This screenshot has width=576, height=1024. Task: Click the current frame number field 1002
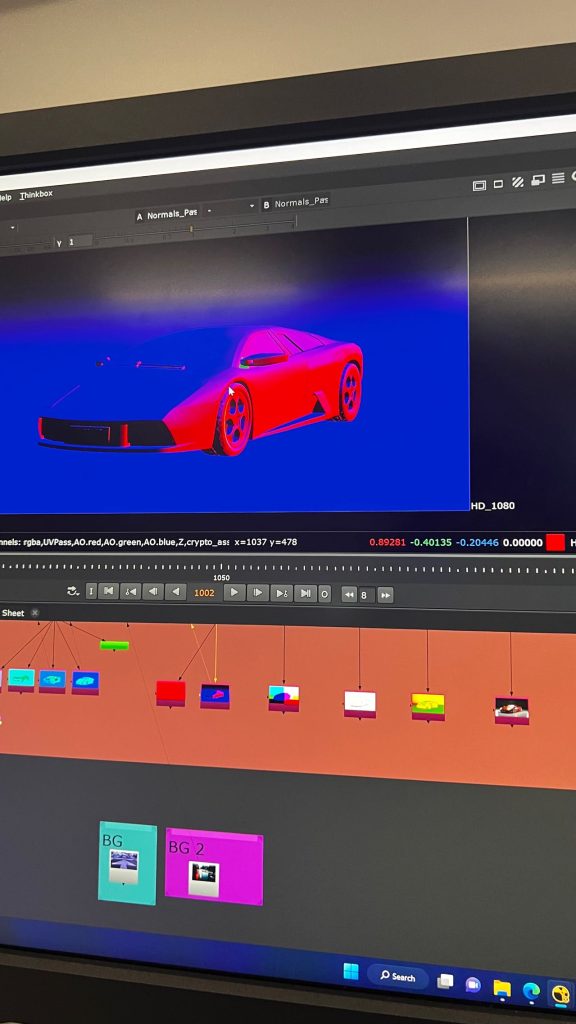click(x=204, y=592)
